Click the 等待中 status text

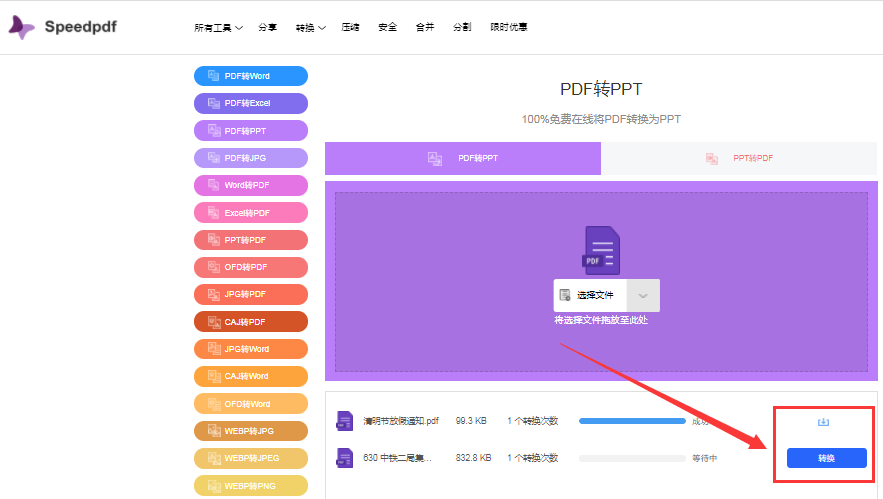[x=704, y=458]
